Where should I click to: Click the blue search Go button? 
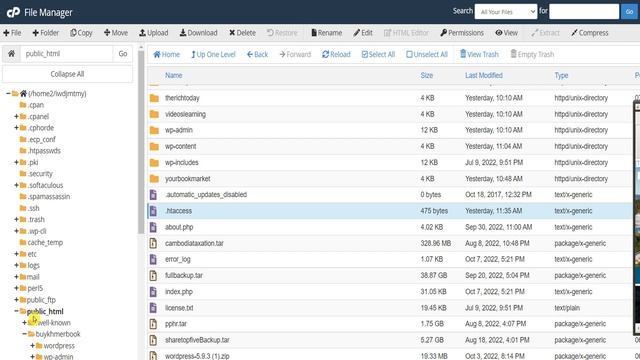[629, 12]
